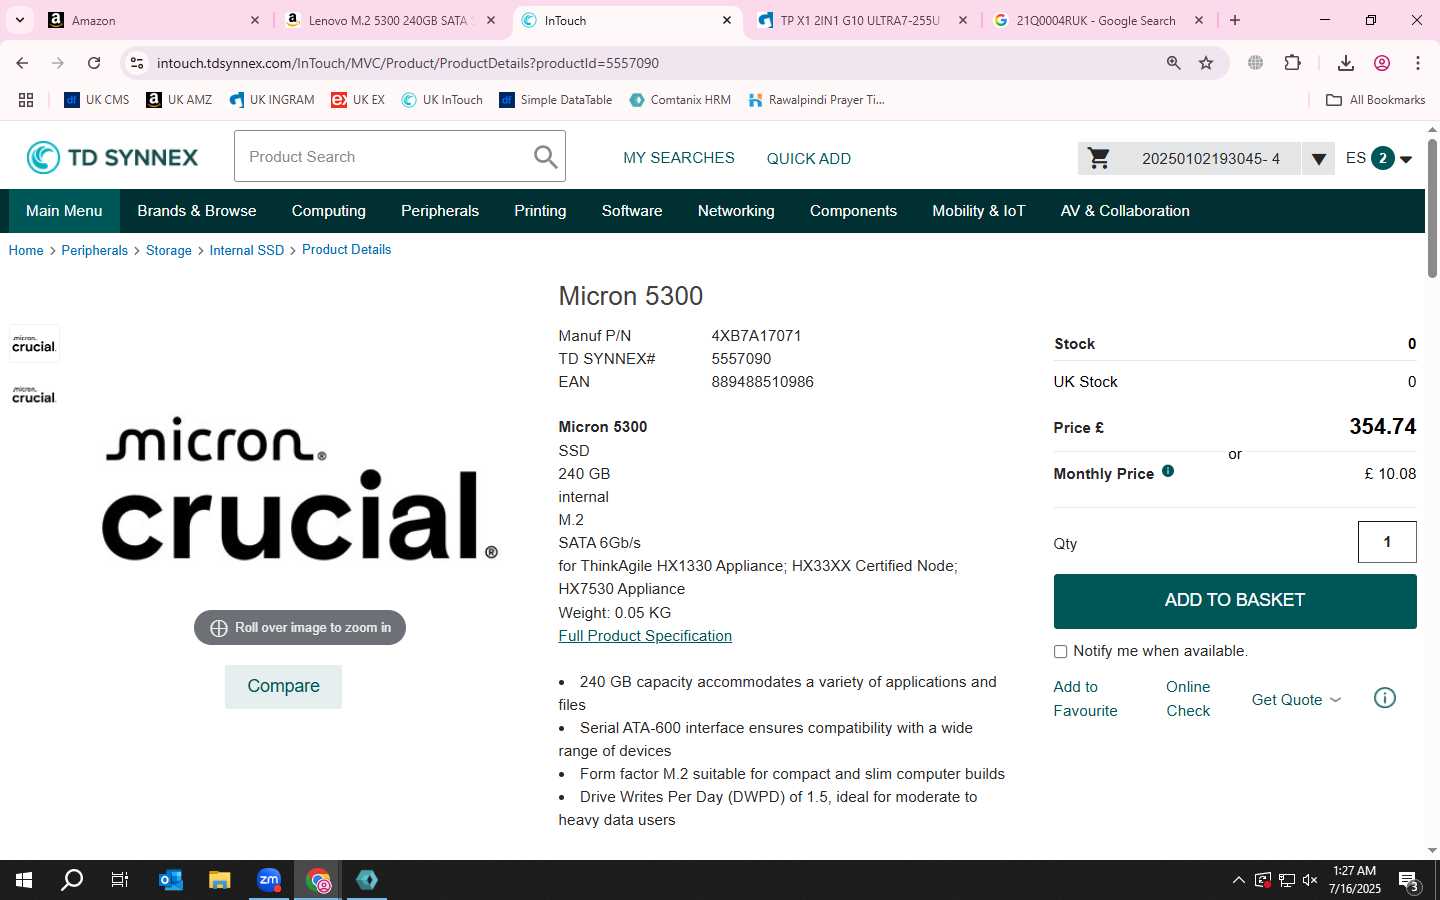Open the Printing menu
1440x900 pixels.
(540, 211)
